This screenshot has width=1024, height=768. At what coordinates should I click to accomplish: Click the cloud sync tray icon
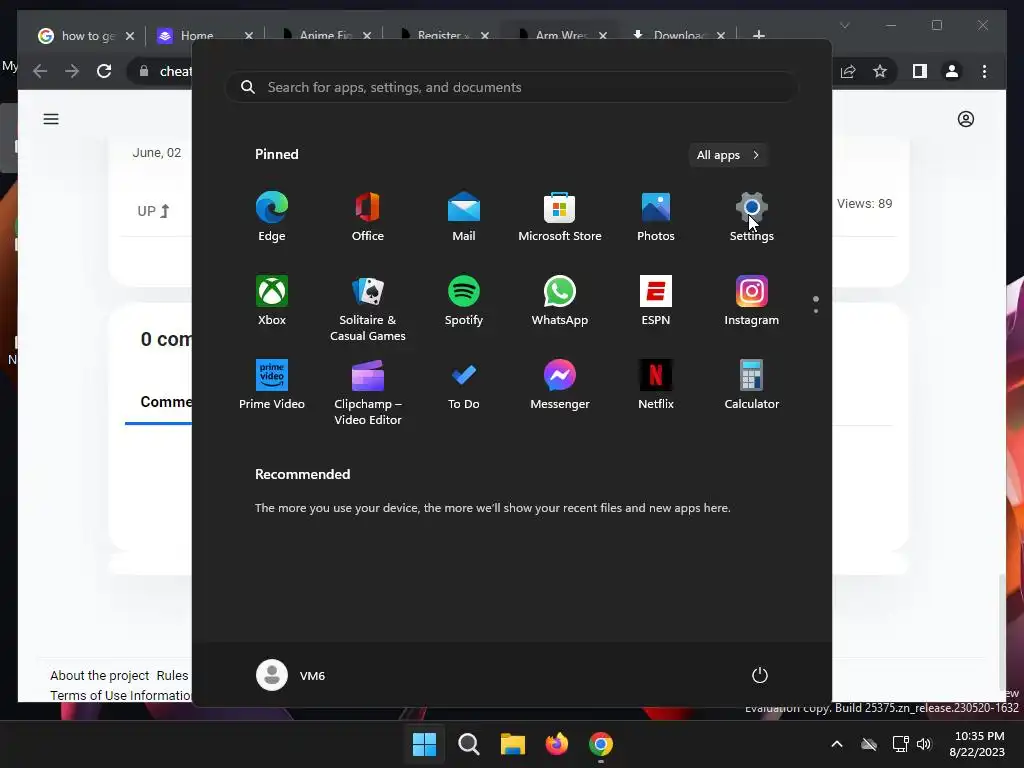click(869, 744)
